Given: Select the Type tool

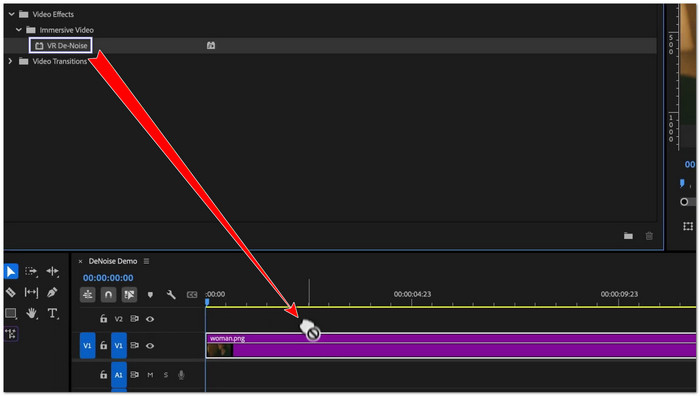Looking at the screenshot, I should coord(53,313).
